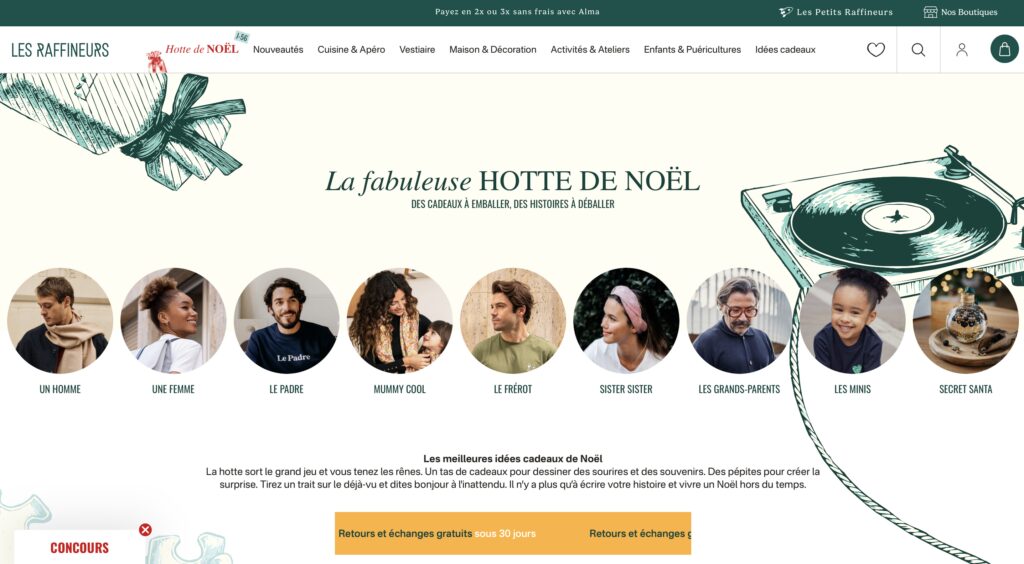The image size is (1024, 564).
Task: Expand the Enfants & Puéricultures menu
Action: coord(692,50)
